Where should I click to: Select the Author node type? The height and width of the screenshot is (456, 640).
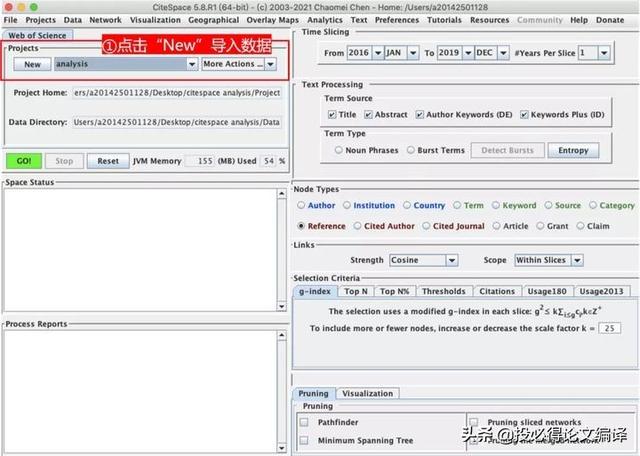point(301,205)
